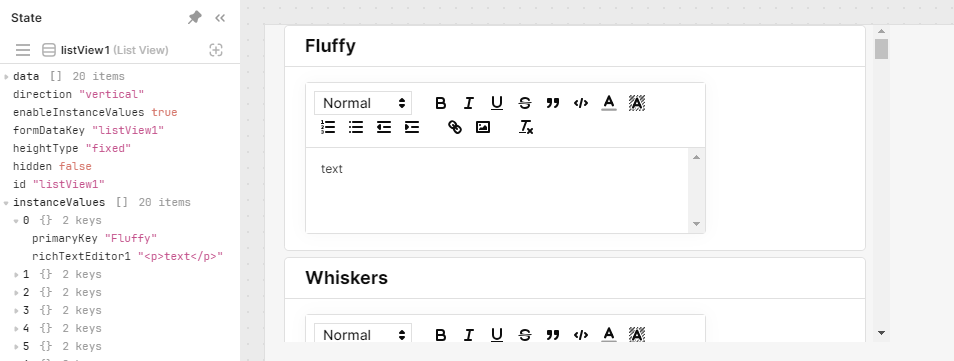Expand instanceValues item 1
This screenshot has width=954, height=361.
(x=16, y=275)
